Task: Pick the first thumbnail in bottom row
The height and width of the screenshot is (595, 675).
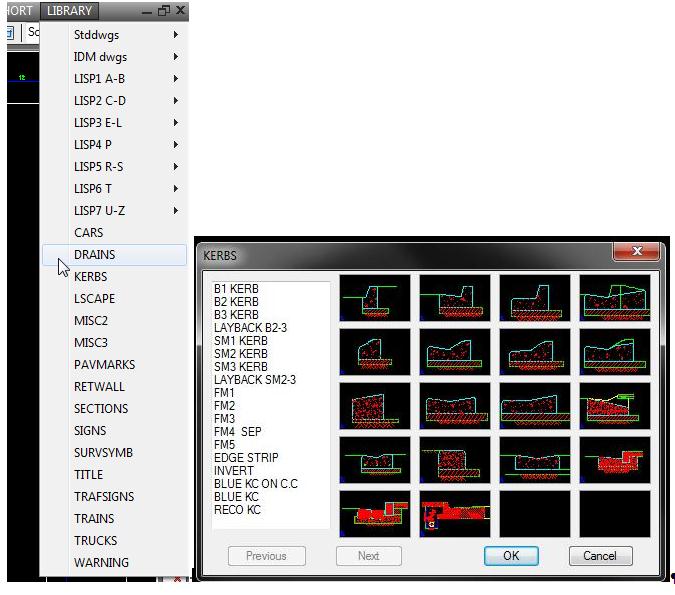Action: (375, 514)
